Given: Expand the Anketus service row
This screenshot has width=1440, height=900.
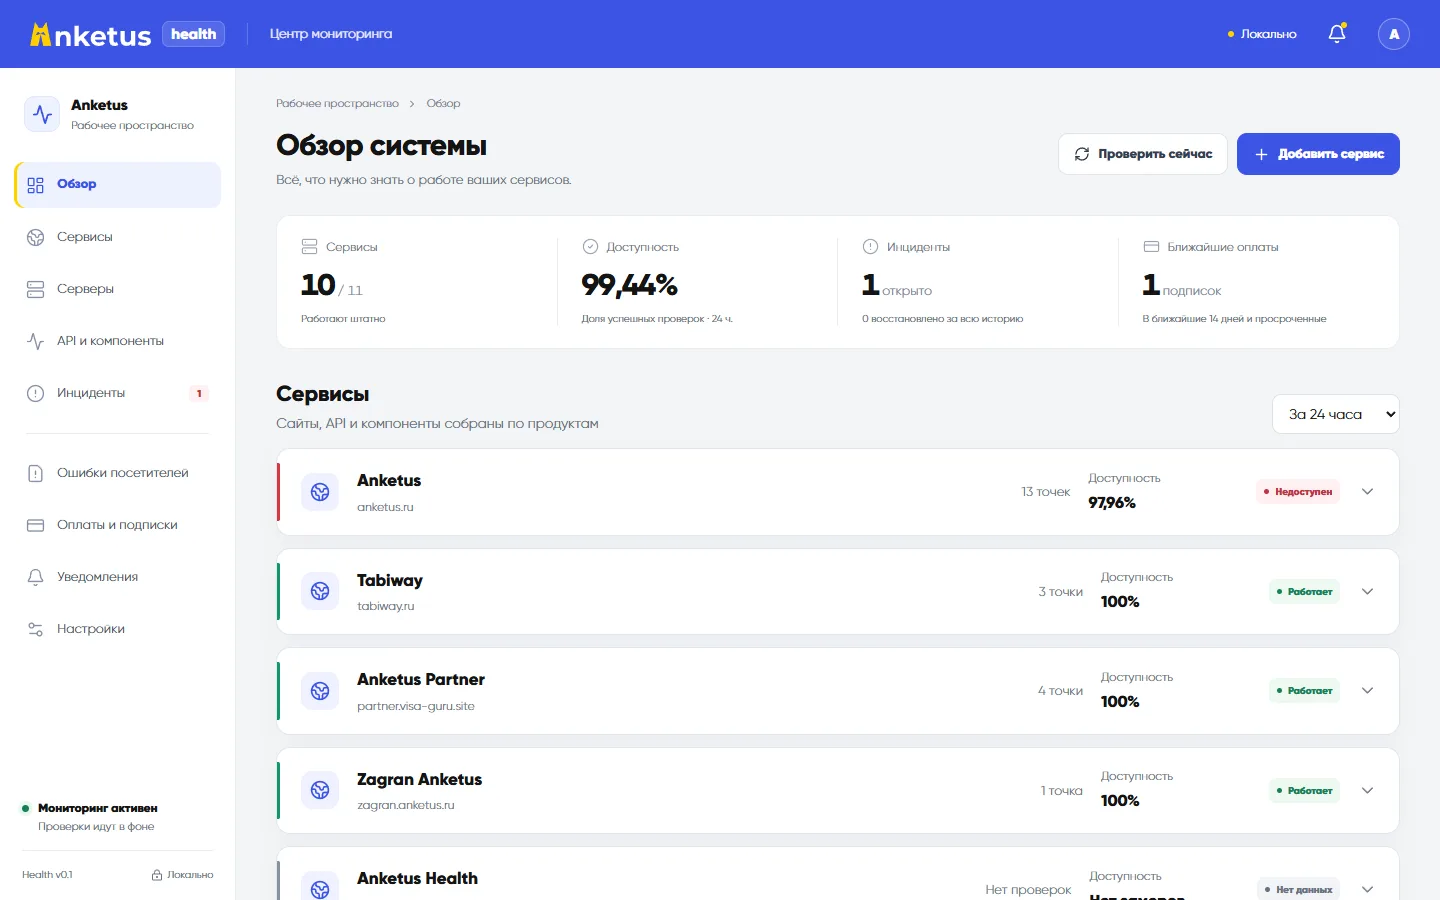Looking at the screenshot, I should pos(1368,492).
